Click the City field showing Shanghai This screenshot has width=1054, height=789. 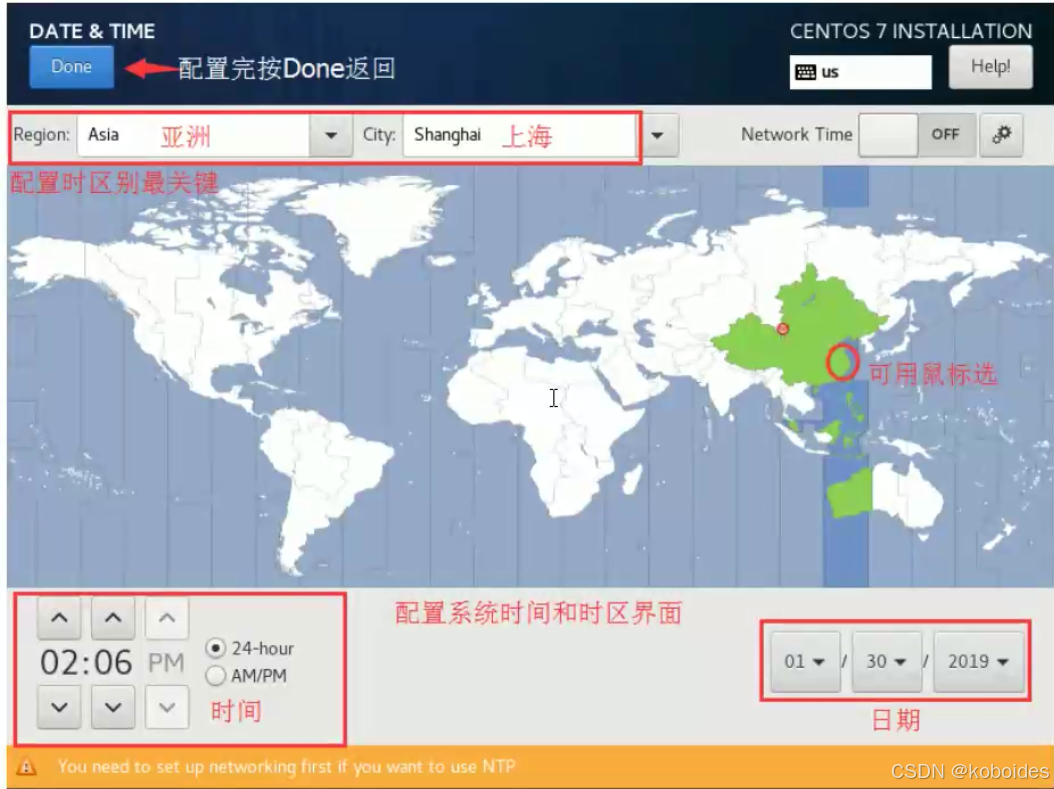[x=520, y=135]
